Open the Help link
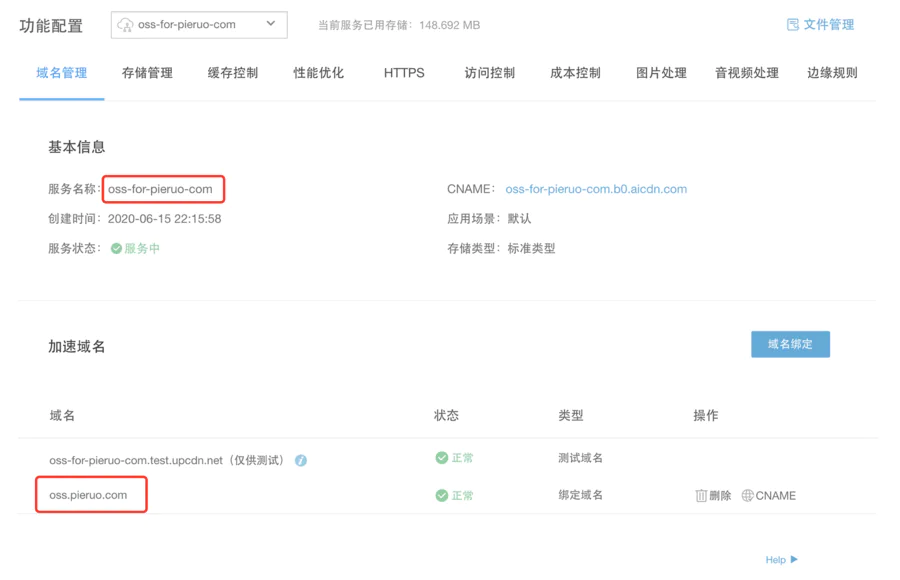The height and width of the screenshot is (580, 900). [775, 560]
